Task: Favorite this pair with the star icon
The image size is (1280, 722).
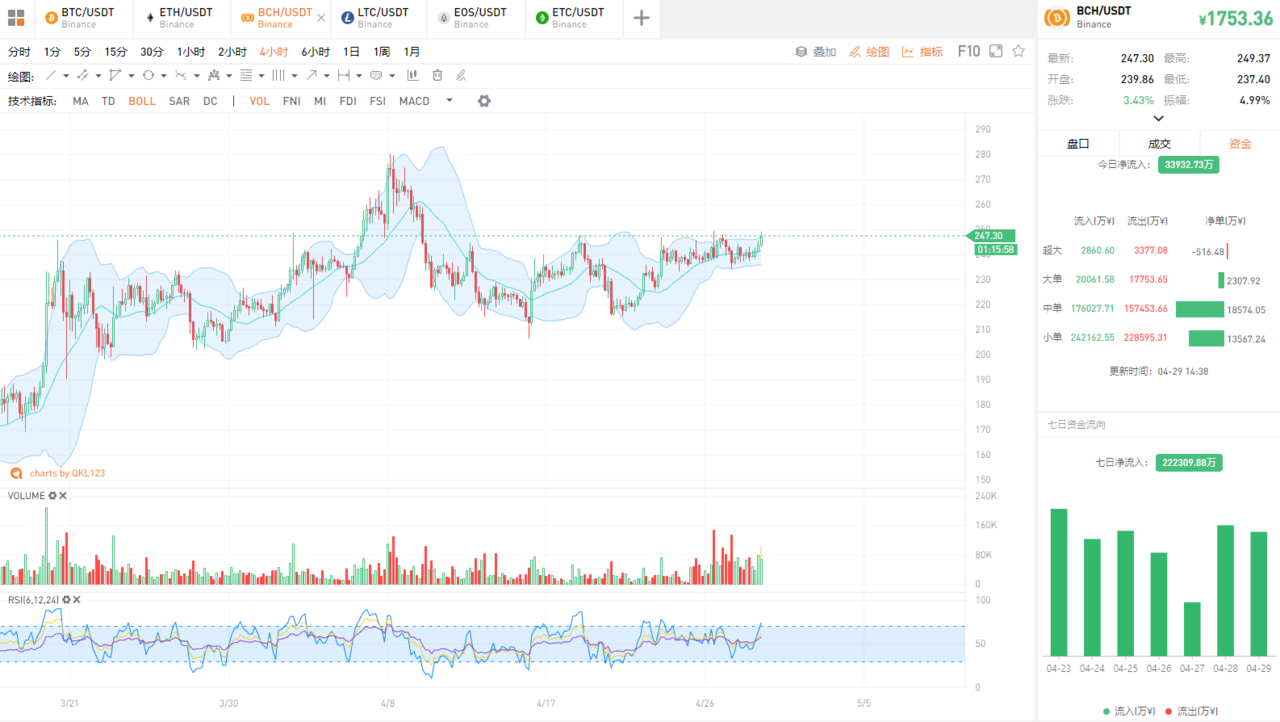Action: (x=1019, y=51)
